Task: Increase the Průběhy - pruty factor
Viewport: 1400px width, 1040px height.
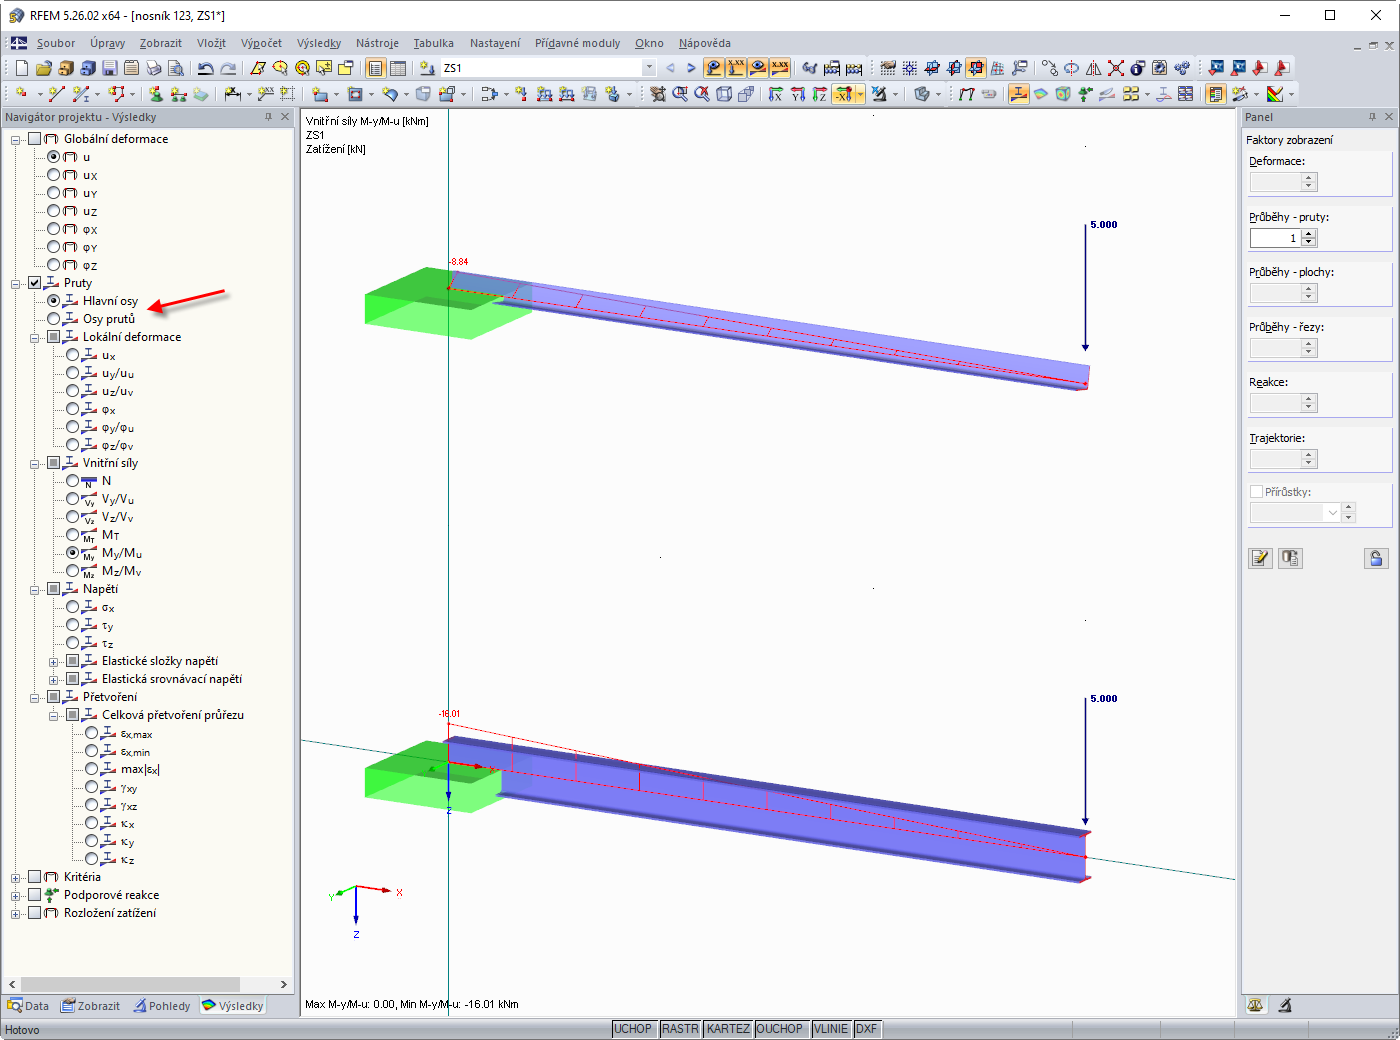Action: [x=1309, y=234]
